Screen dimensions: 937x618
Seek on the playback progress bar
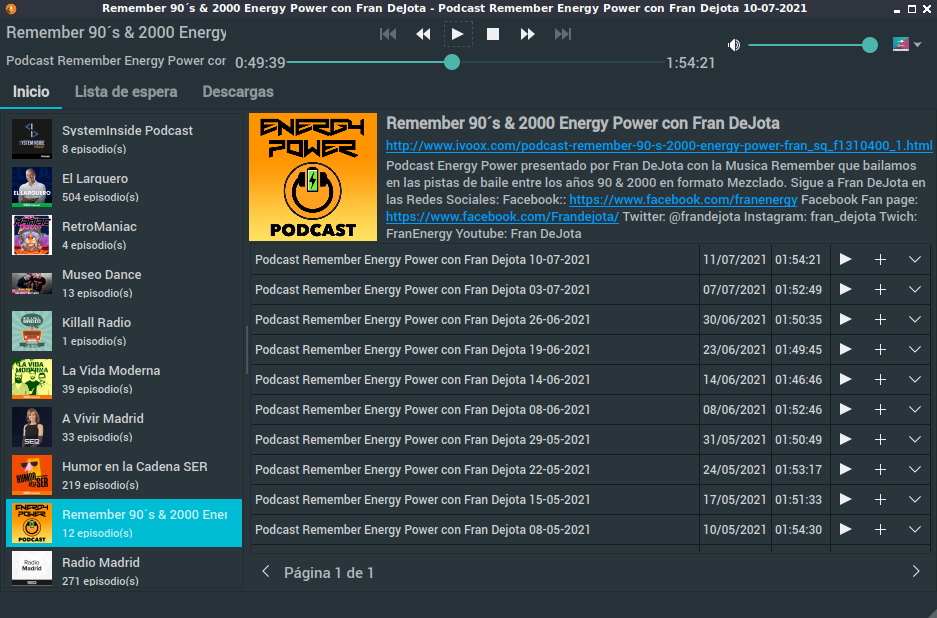pyautogui.click(x=476, y=62)
